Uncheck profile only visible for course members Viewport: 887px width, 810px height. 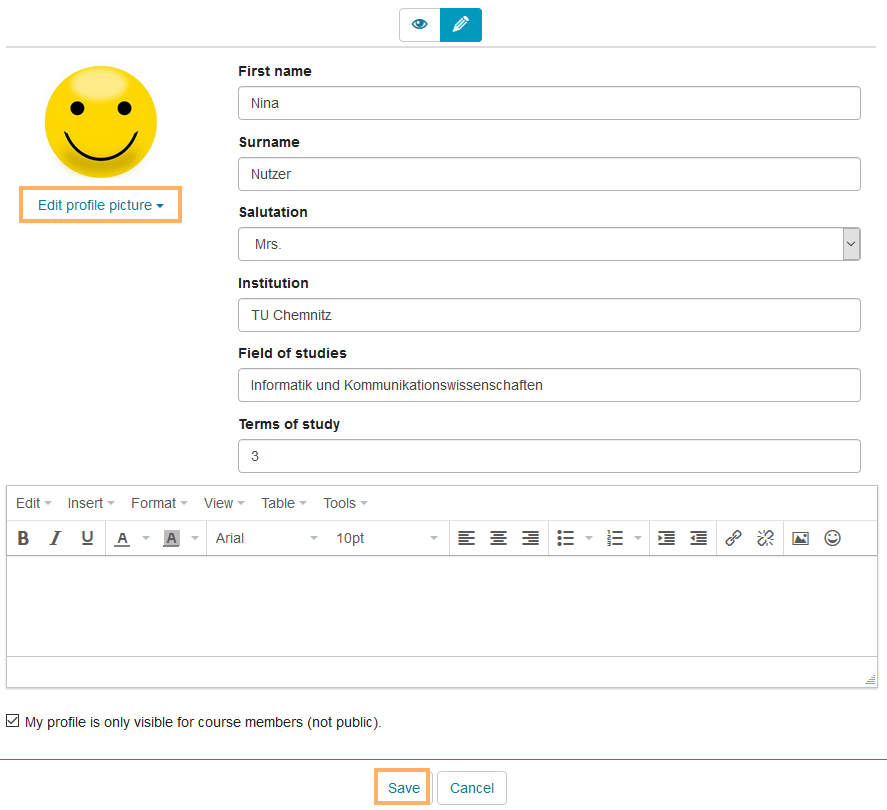13,721
